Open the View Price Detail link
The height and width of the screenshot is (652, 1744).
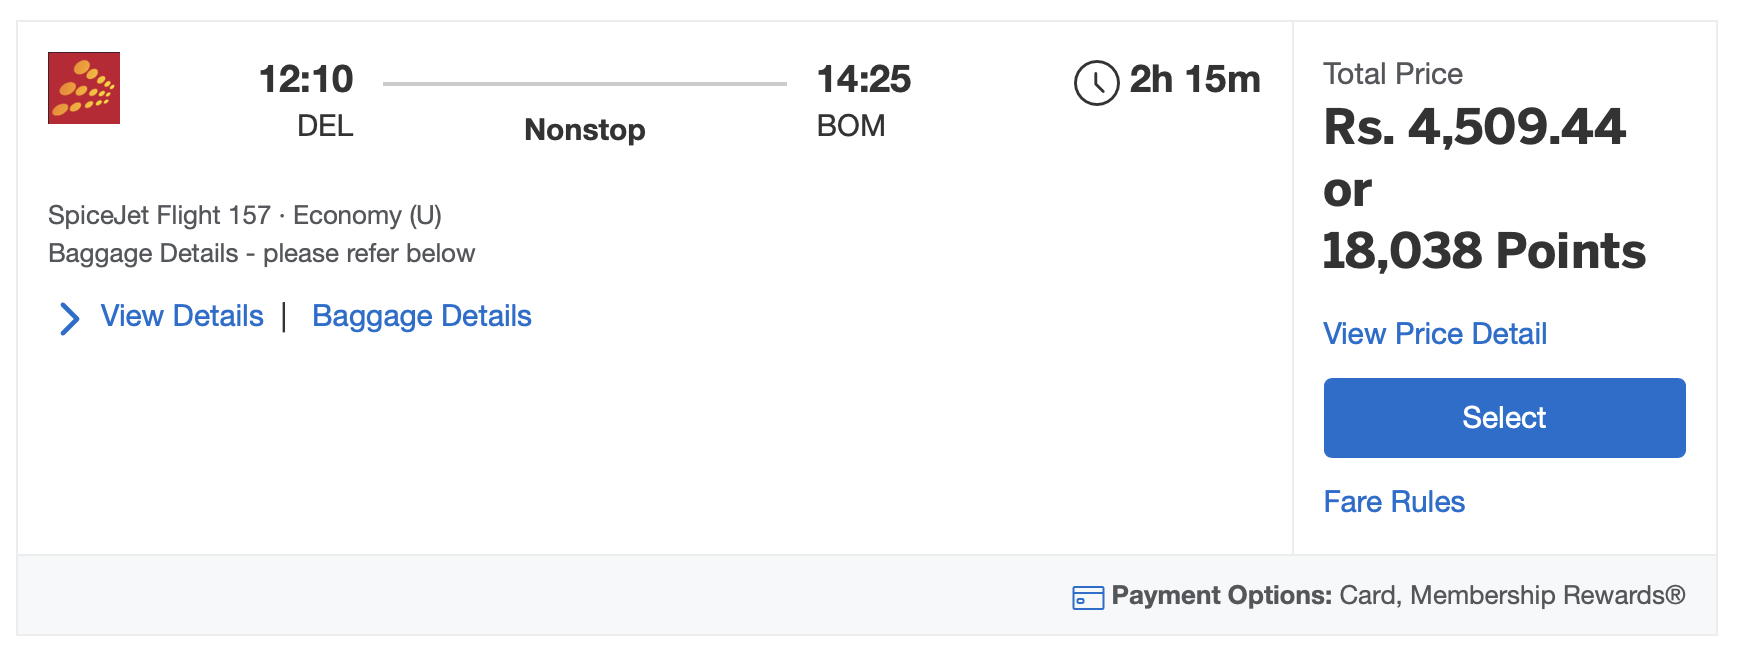(1434, 334)
